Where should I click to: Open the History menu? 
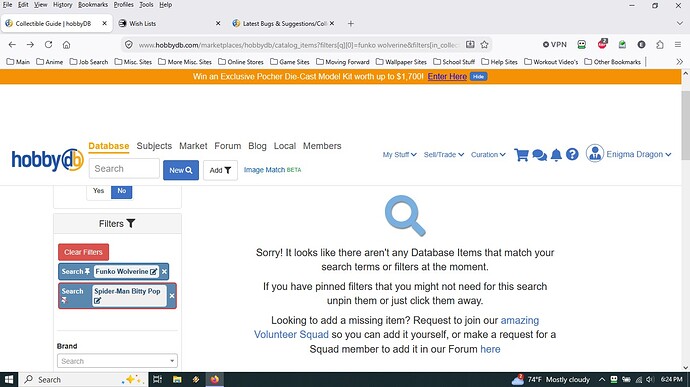pyautogui.click(x=62, y=5)
